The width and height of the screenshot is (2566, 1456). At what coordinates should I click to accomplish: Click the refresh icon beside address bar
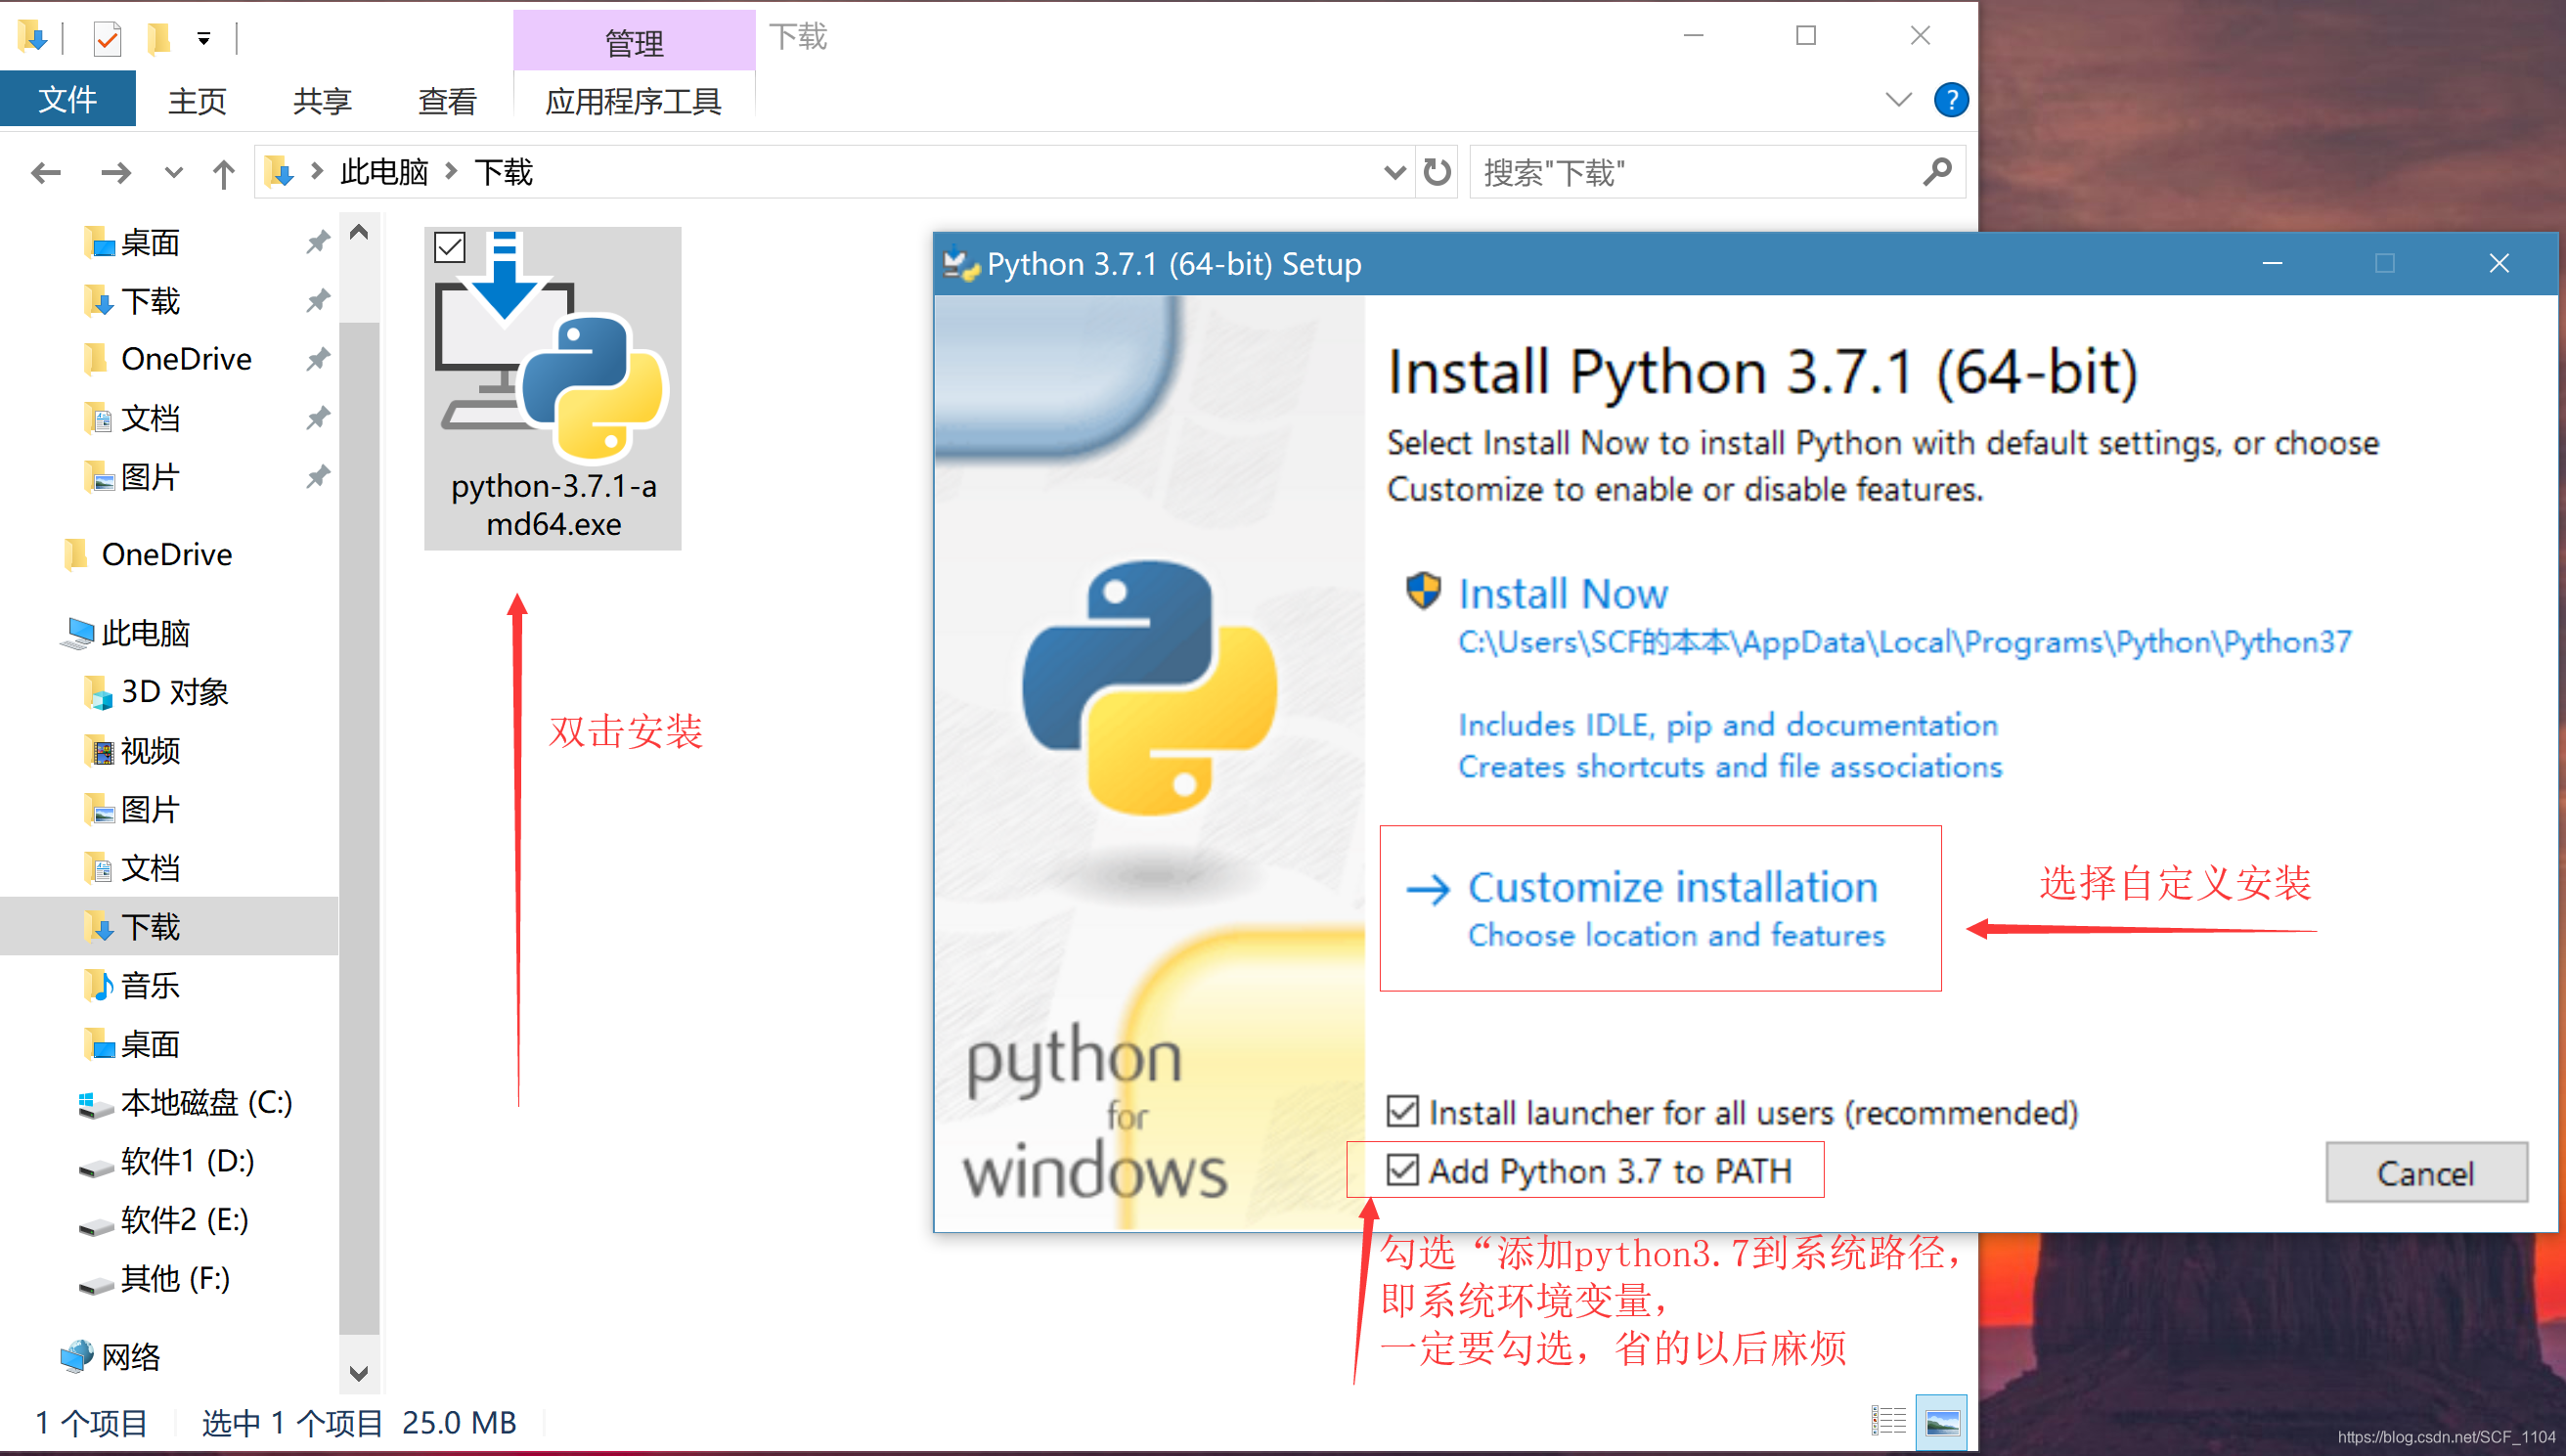pyautogui.click(x=1437, y=172)
